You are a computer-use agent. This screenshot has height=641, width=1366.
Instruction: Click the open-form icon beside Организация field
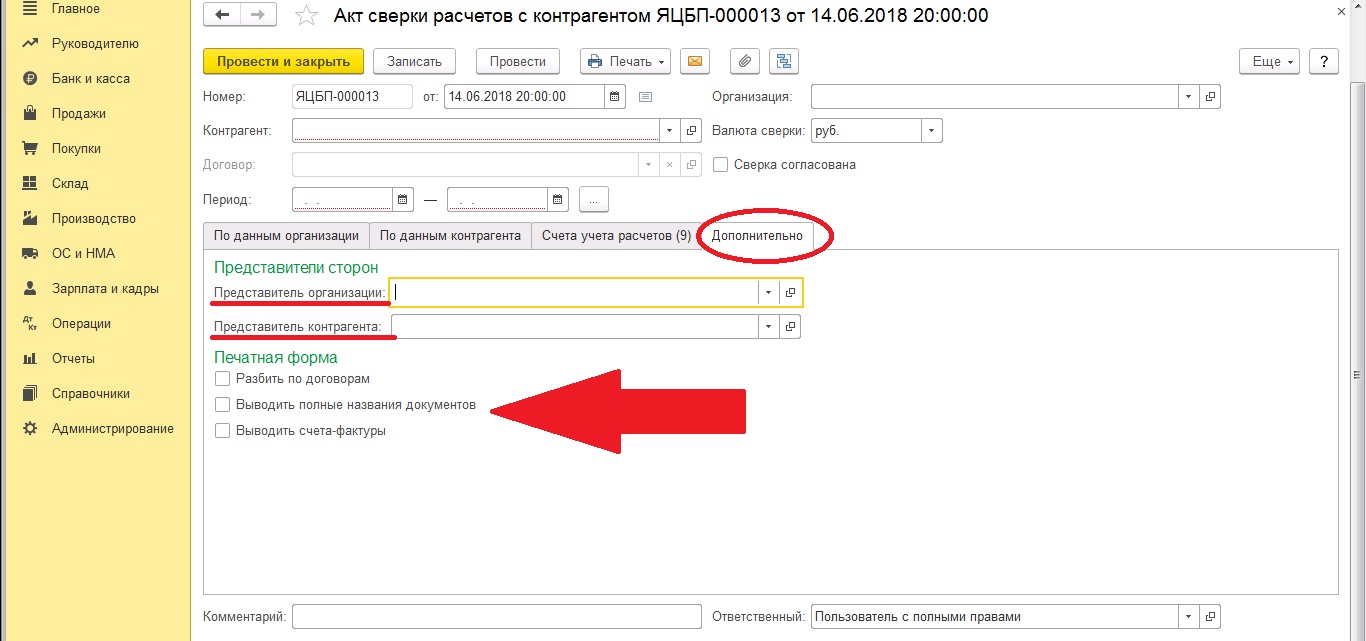click(1210, 97)
